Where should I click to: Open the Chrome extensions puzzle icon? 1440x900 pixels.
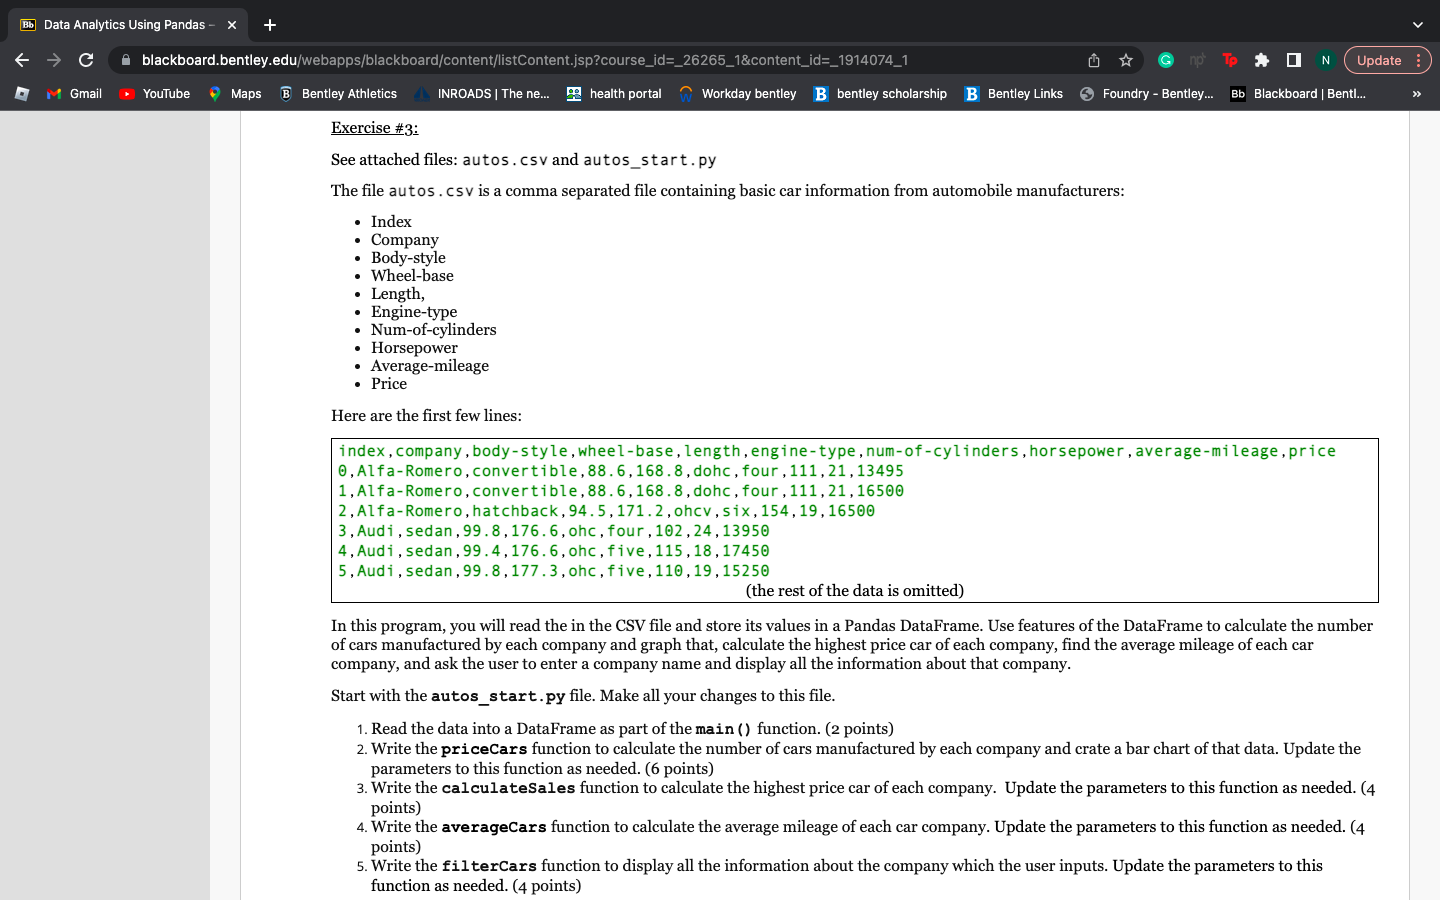1262,60
